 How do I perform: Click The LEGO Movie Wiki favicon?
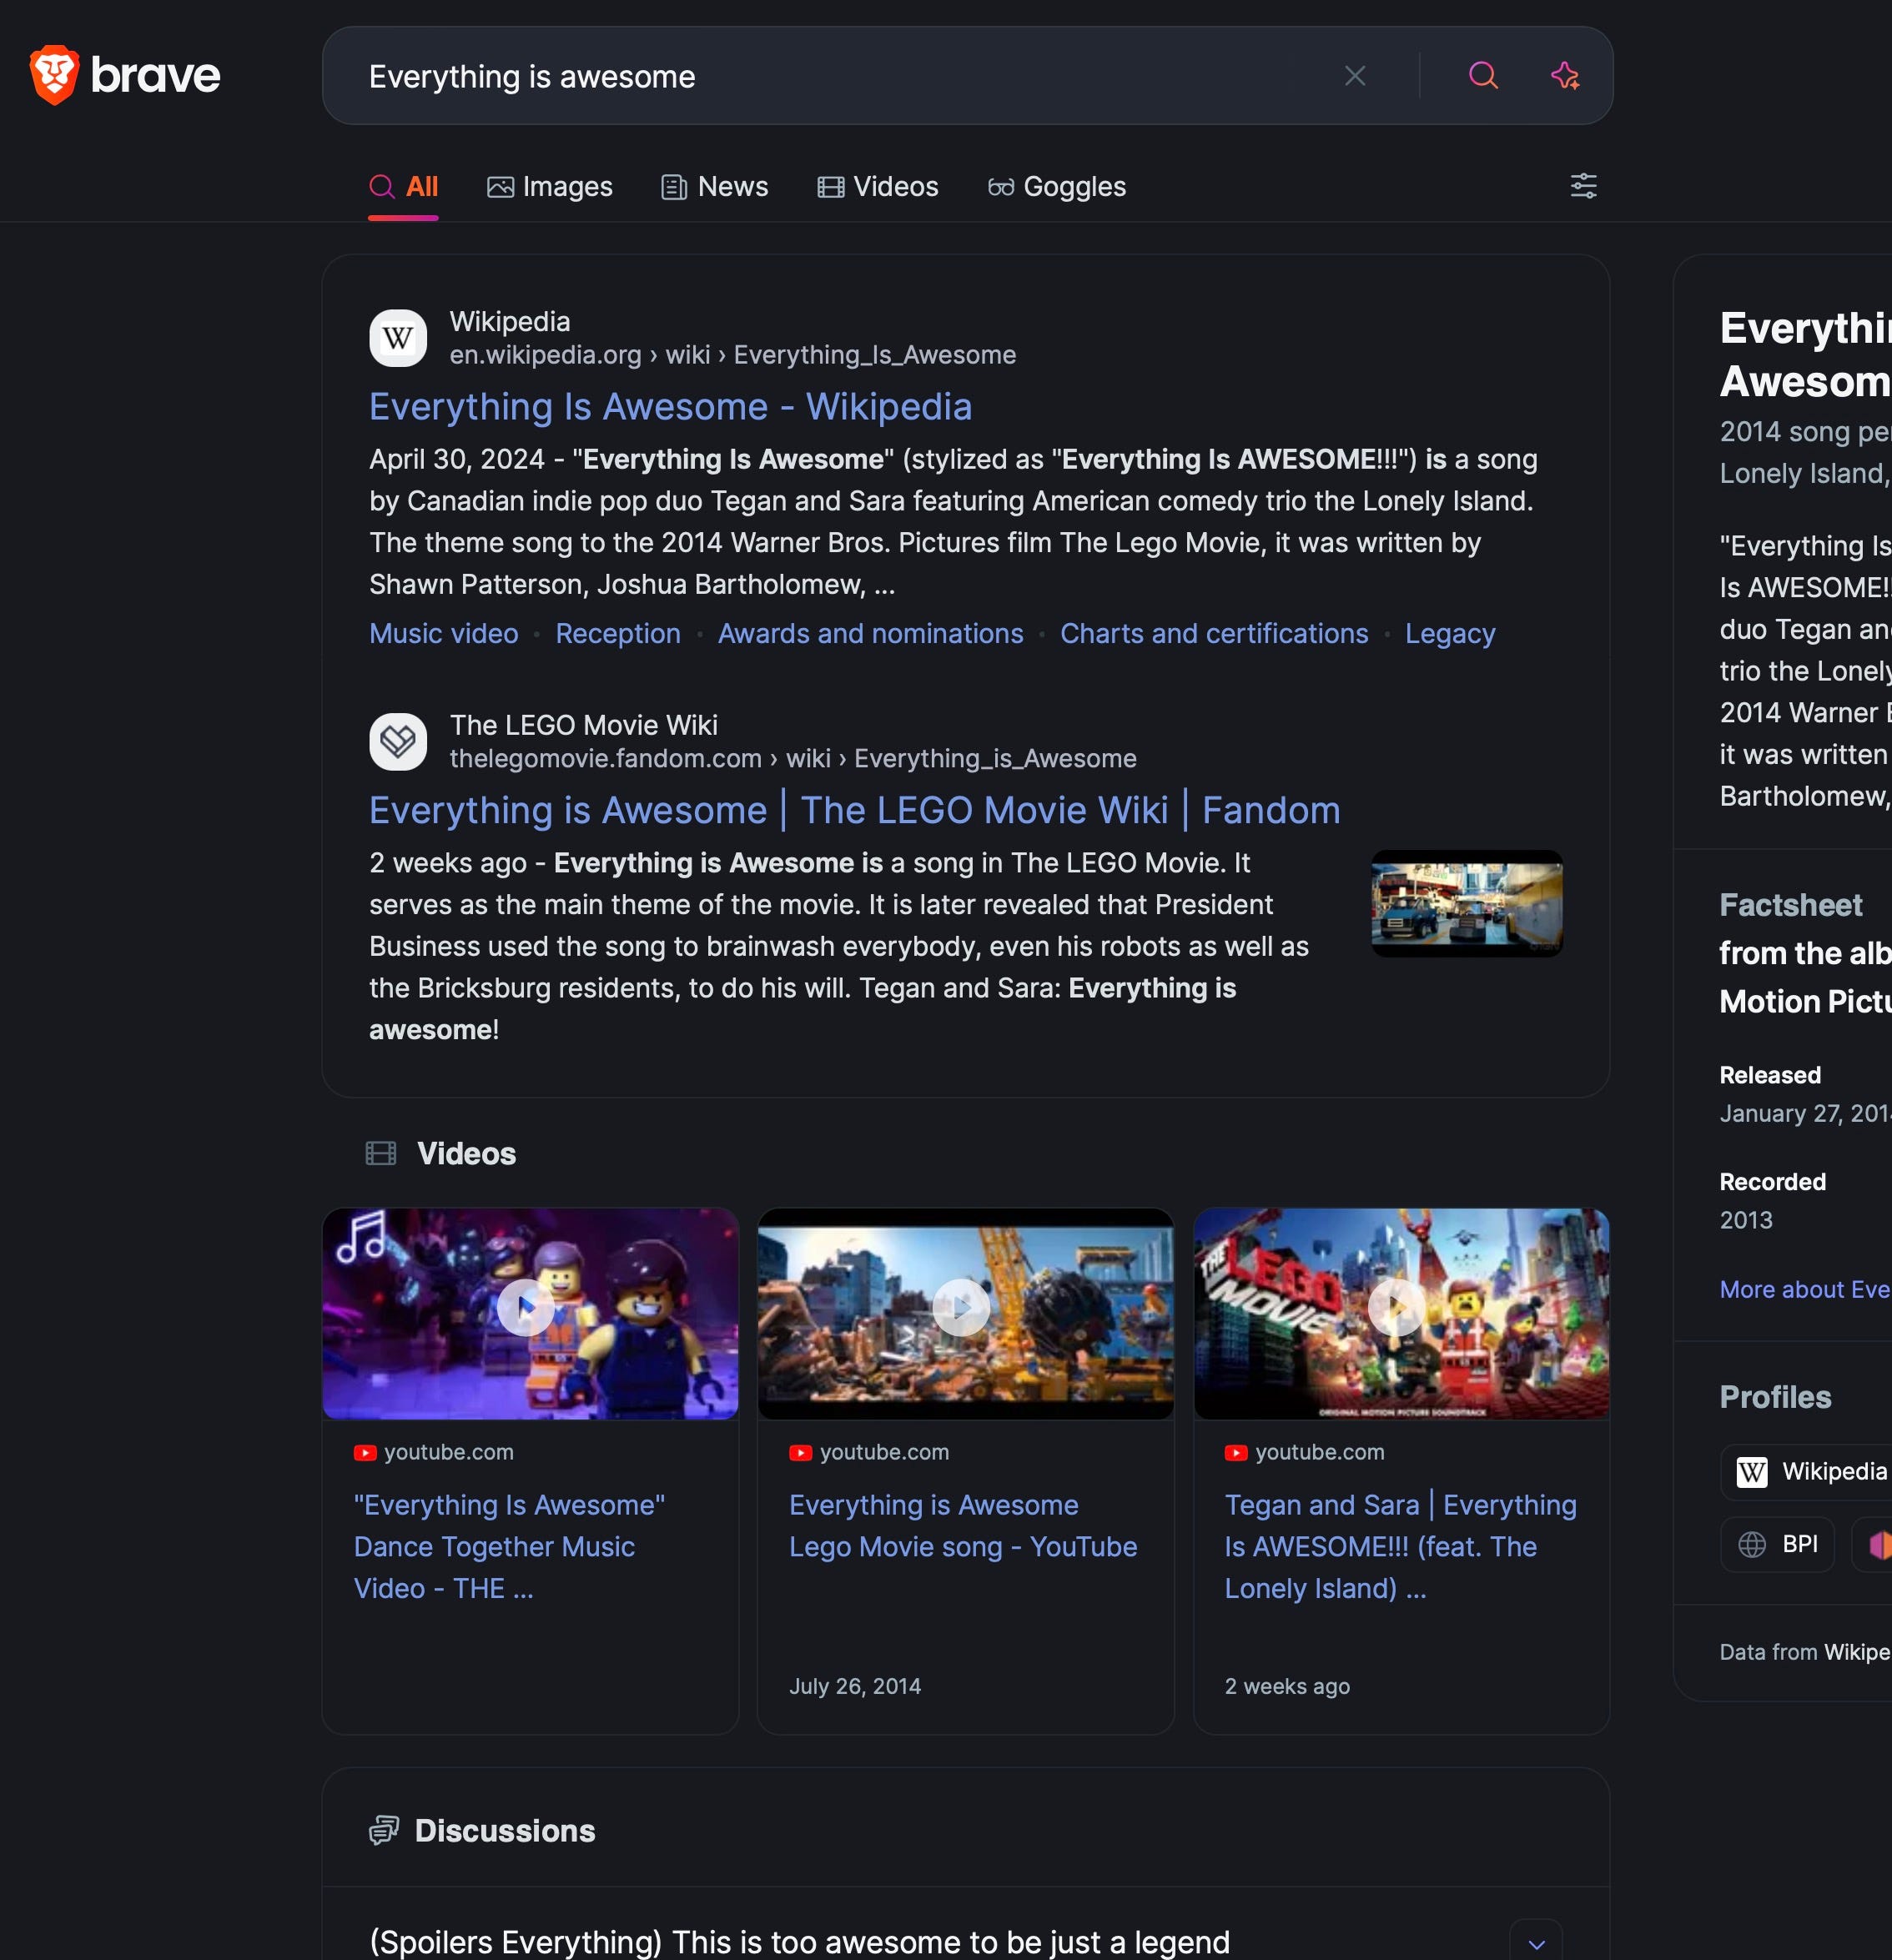tap(398, 741)
